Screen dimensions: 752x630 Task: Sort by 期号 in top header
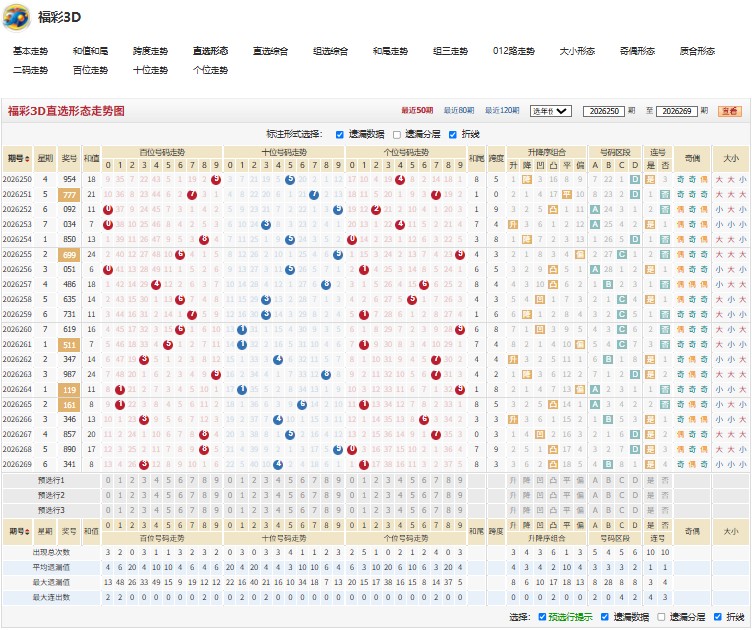click(19, 159)
